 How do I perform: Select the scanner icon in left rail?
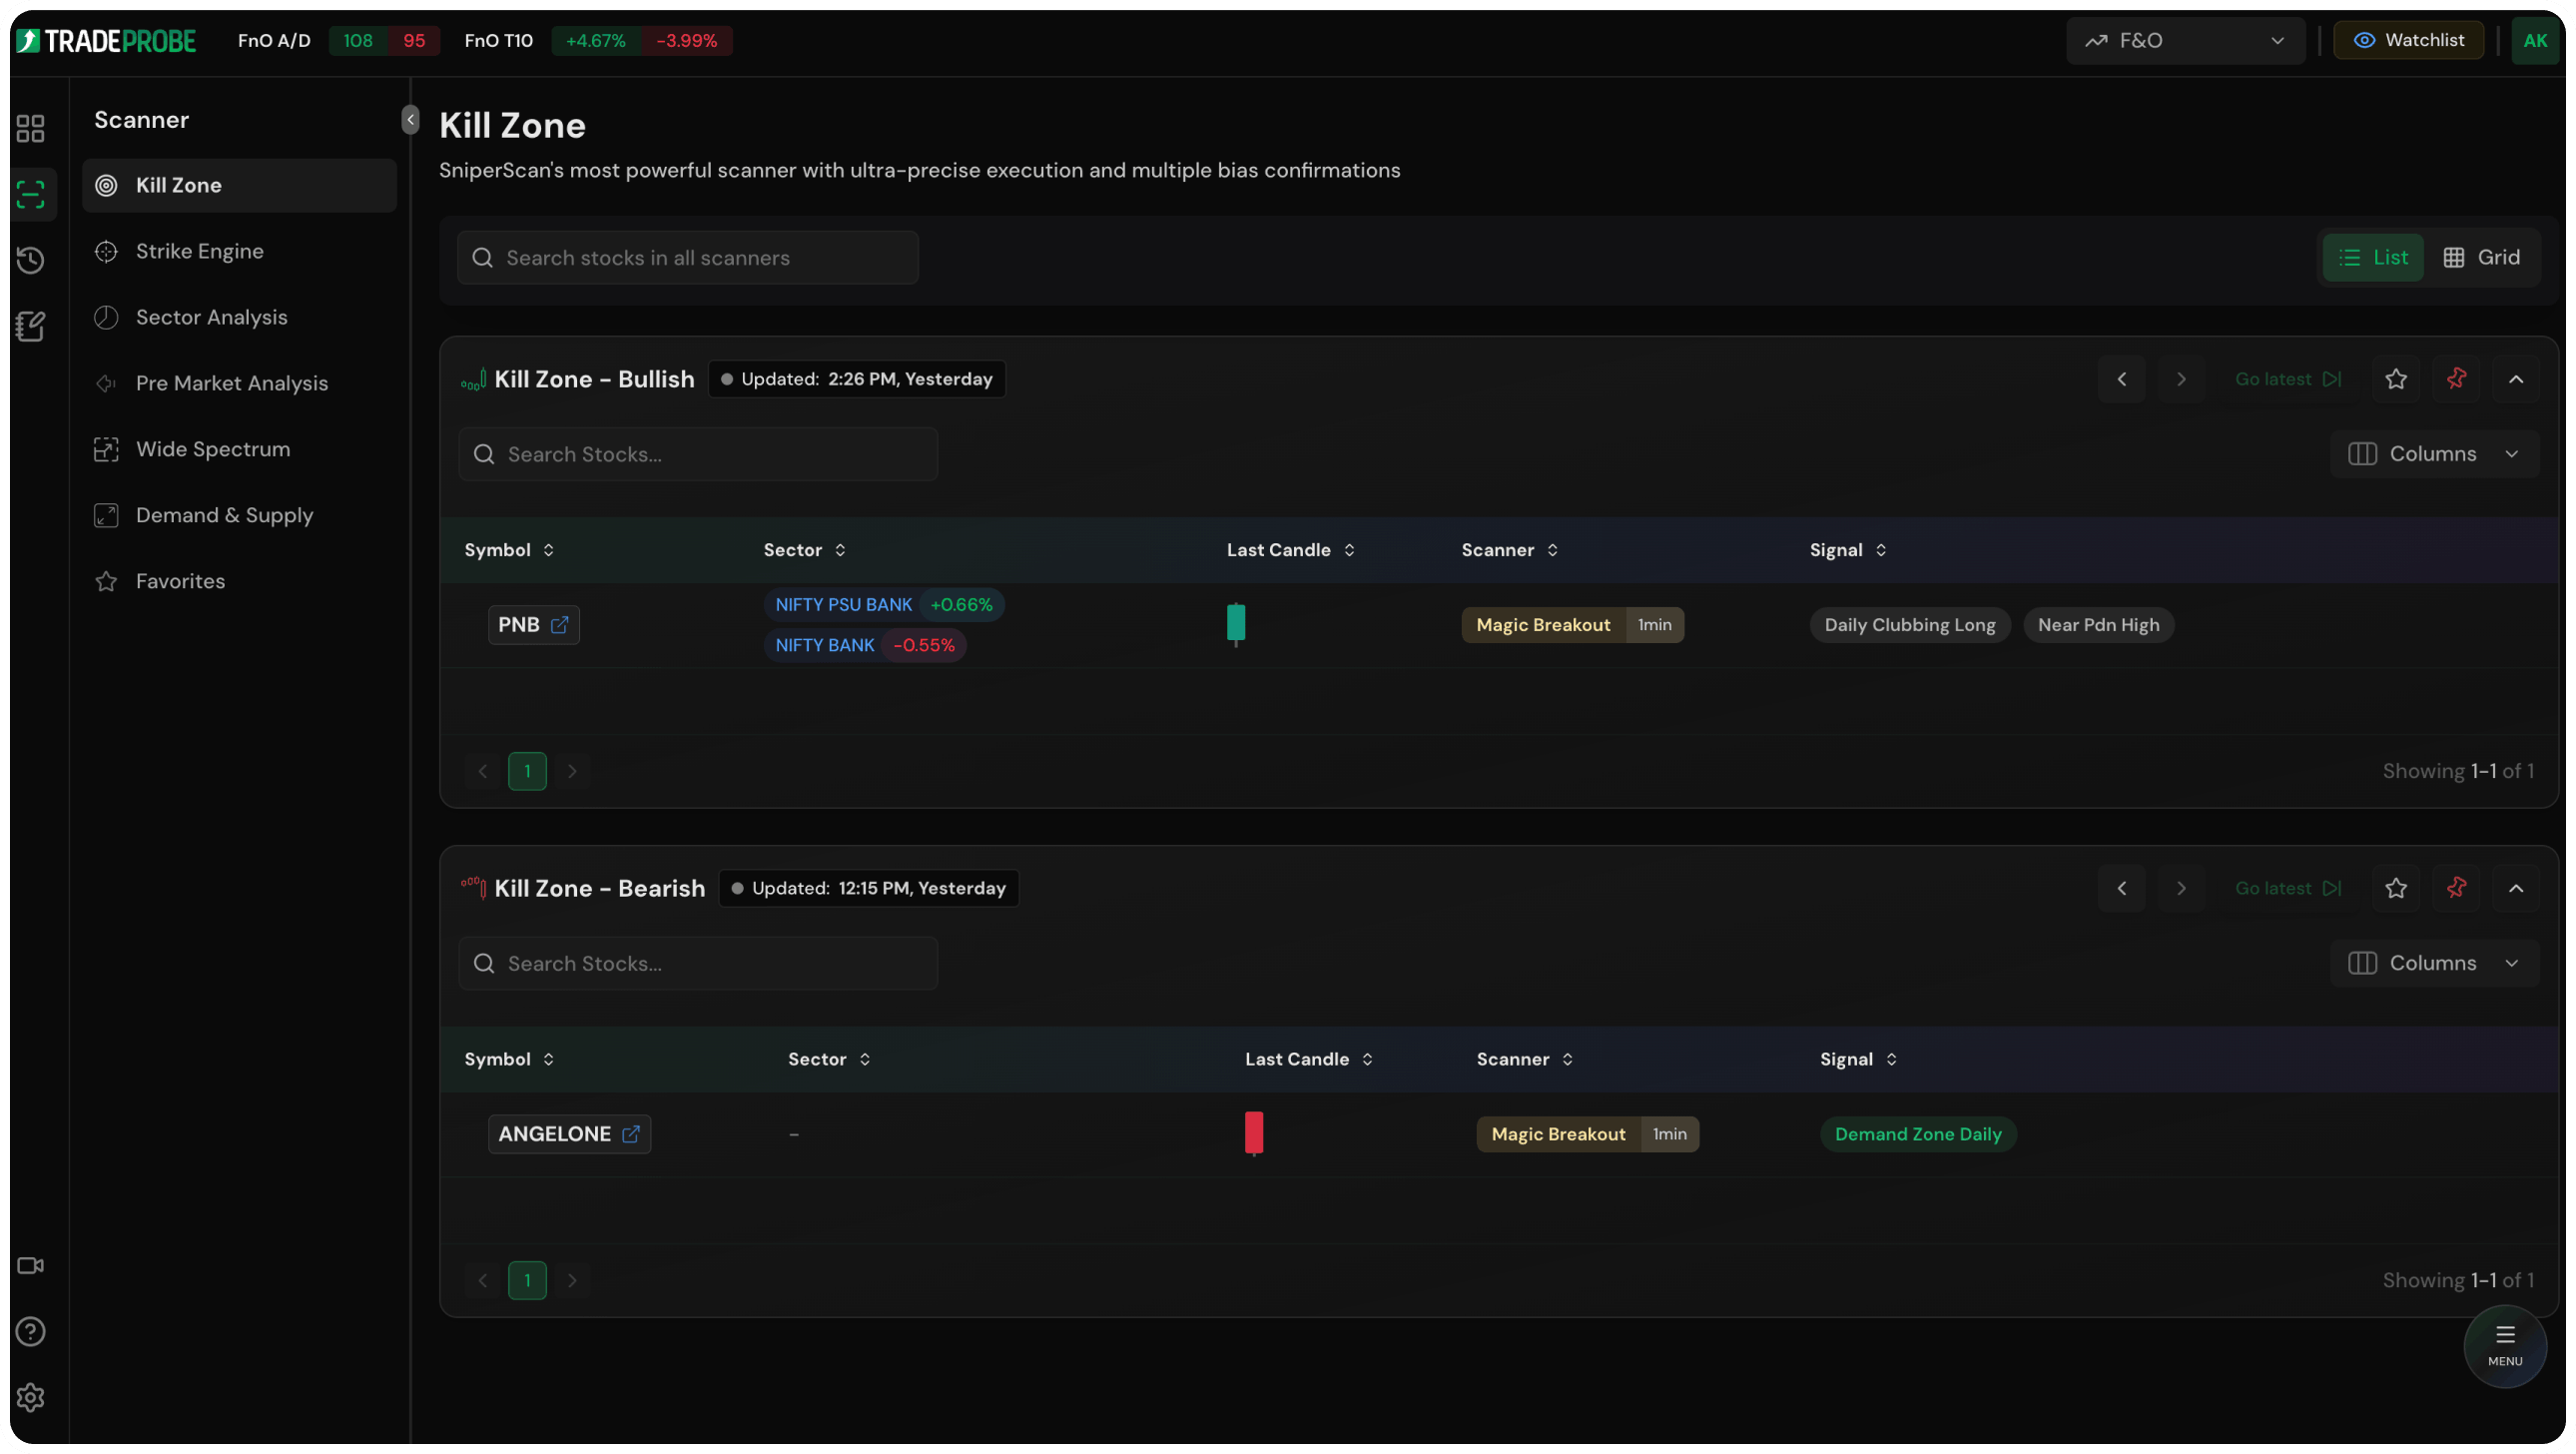pyautogui.click(x=30, y=194)
